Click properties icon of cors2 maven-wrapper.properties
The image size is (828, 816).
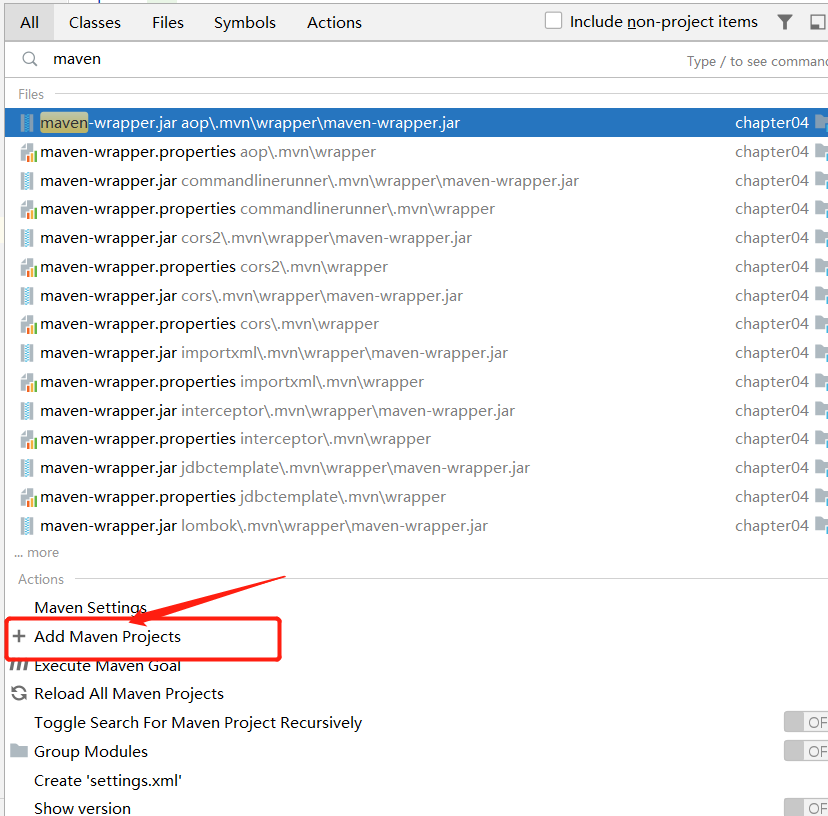click(28, 268)
